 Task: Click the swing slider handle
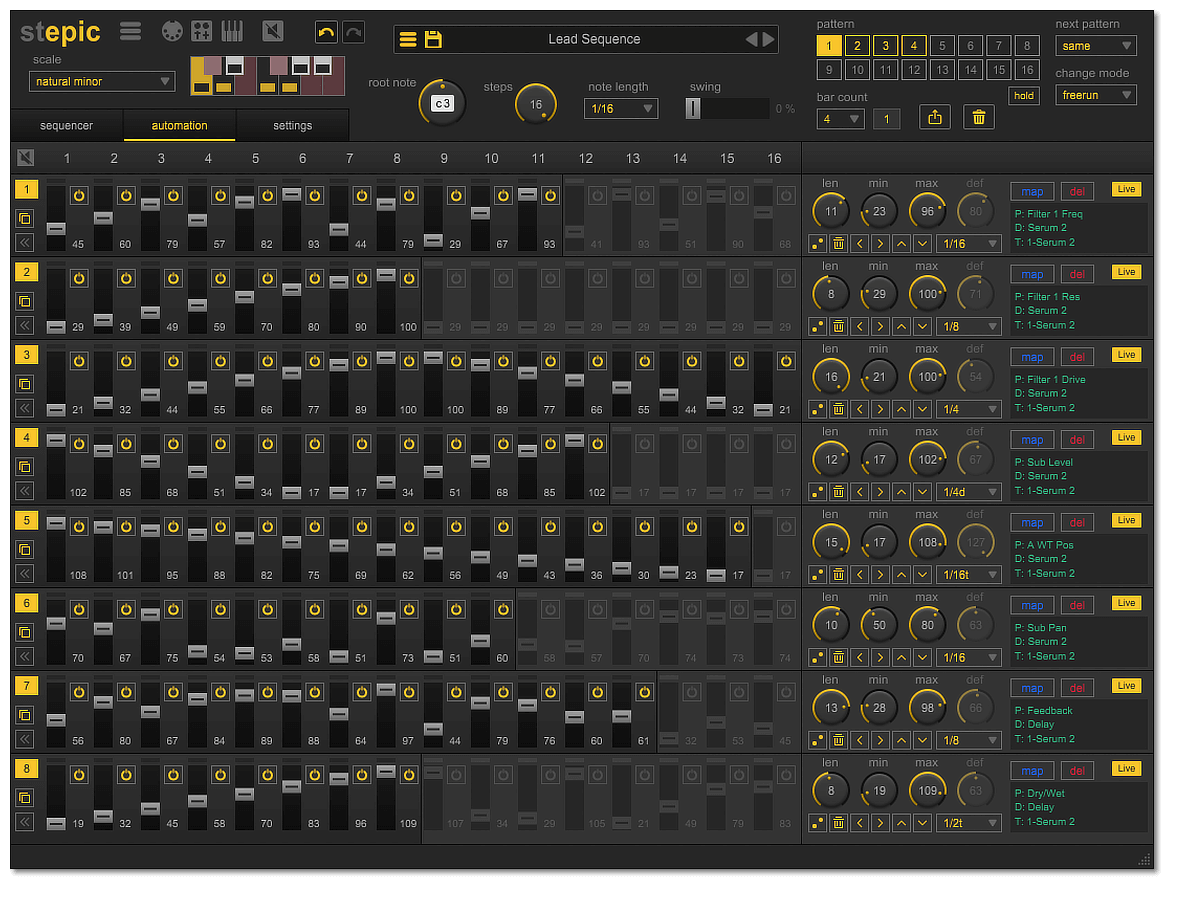tap(693, 109)
